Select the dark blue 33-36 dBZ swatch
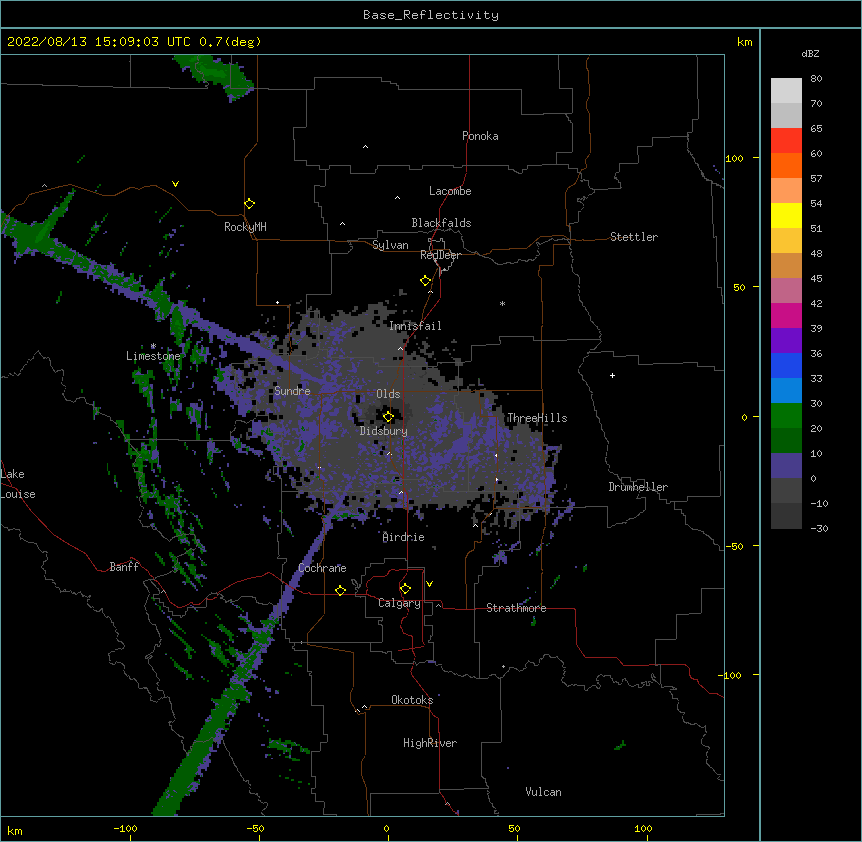862x842 pixels. [x=786, y=366]
